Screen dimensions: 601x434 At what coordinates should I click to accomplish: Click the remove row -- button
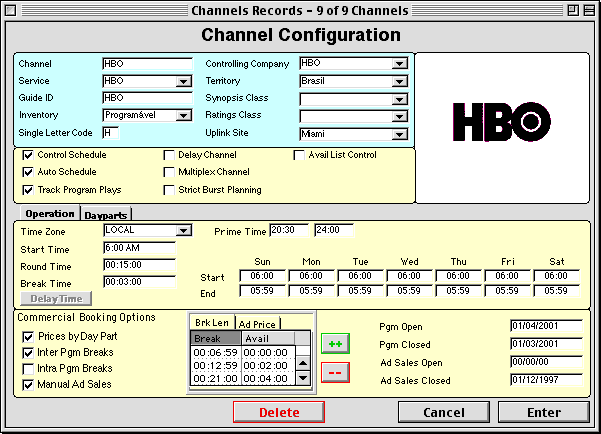click(335, 372)
